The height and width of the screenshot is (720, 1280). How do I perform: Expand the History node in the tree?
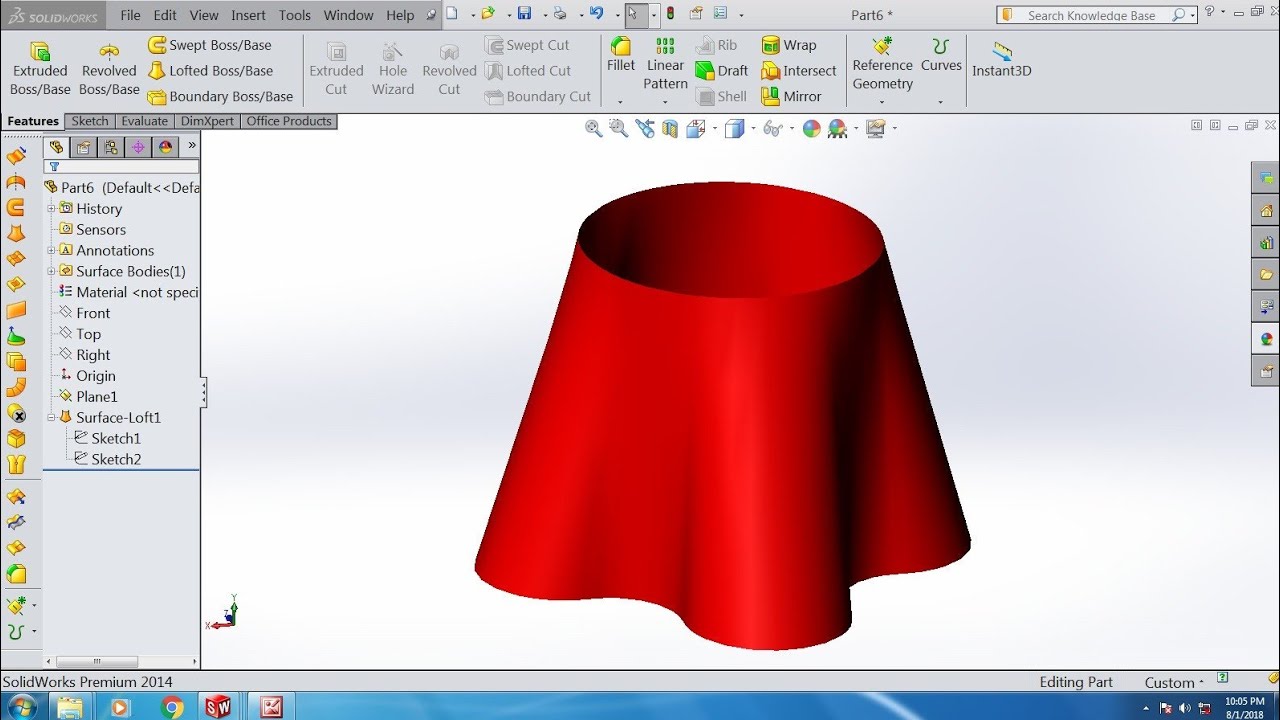pyautogui.click(x=51, y=208)
